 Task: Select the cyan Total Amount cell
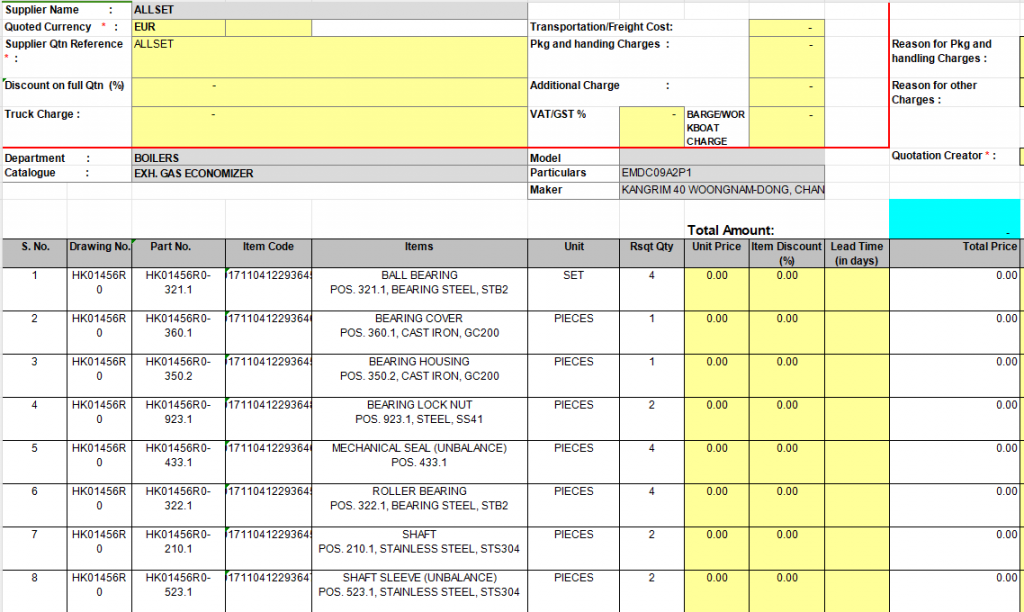click(955, 218)
